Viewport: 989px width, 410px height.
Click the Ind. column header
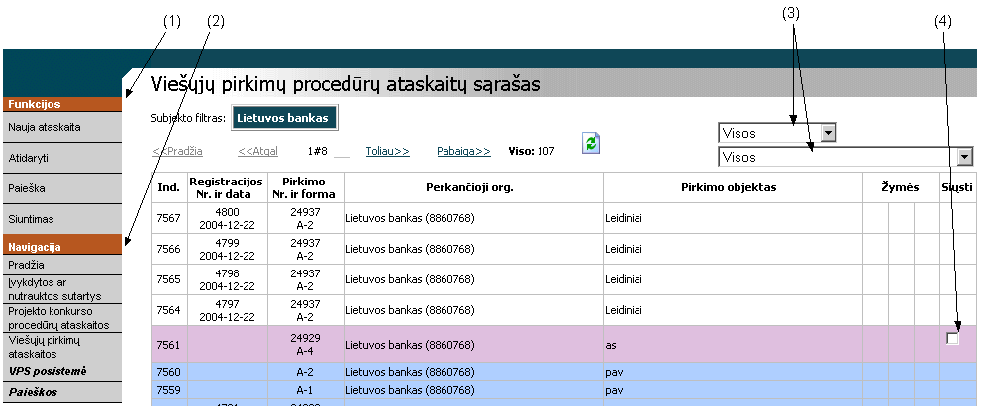pyautogui.click(x=167, y=187)
